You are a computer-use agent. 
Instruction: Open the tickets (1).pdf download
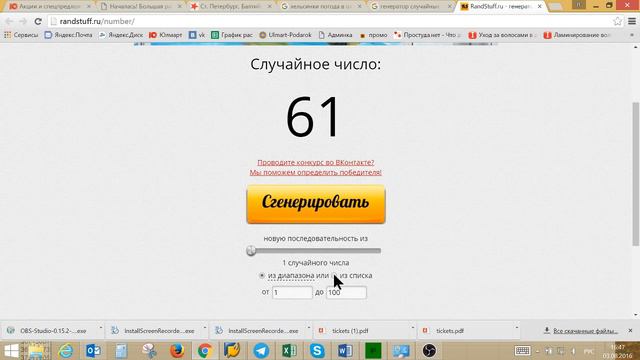point(350,331)
